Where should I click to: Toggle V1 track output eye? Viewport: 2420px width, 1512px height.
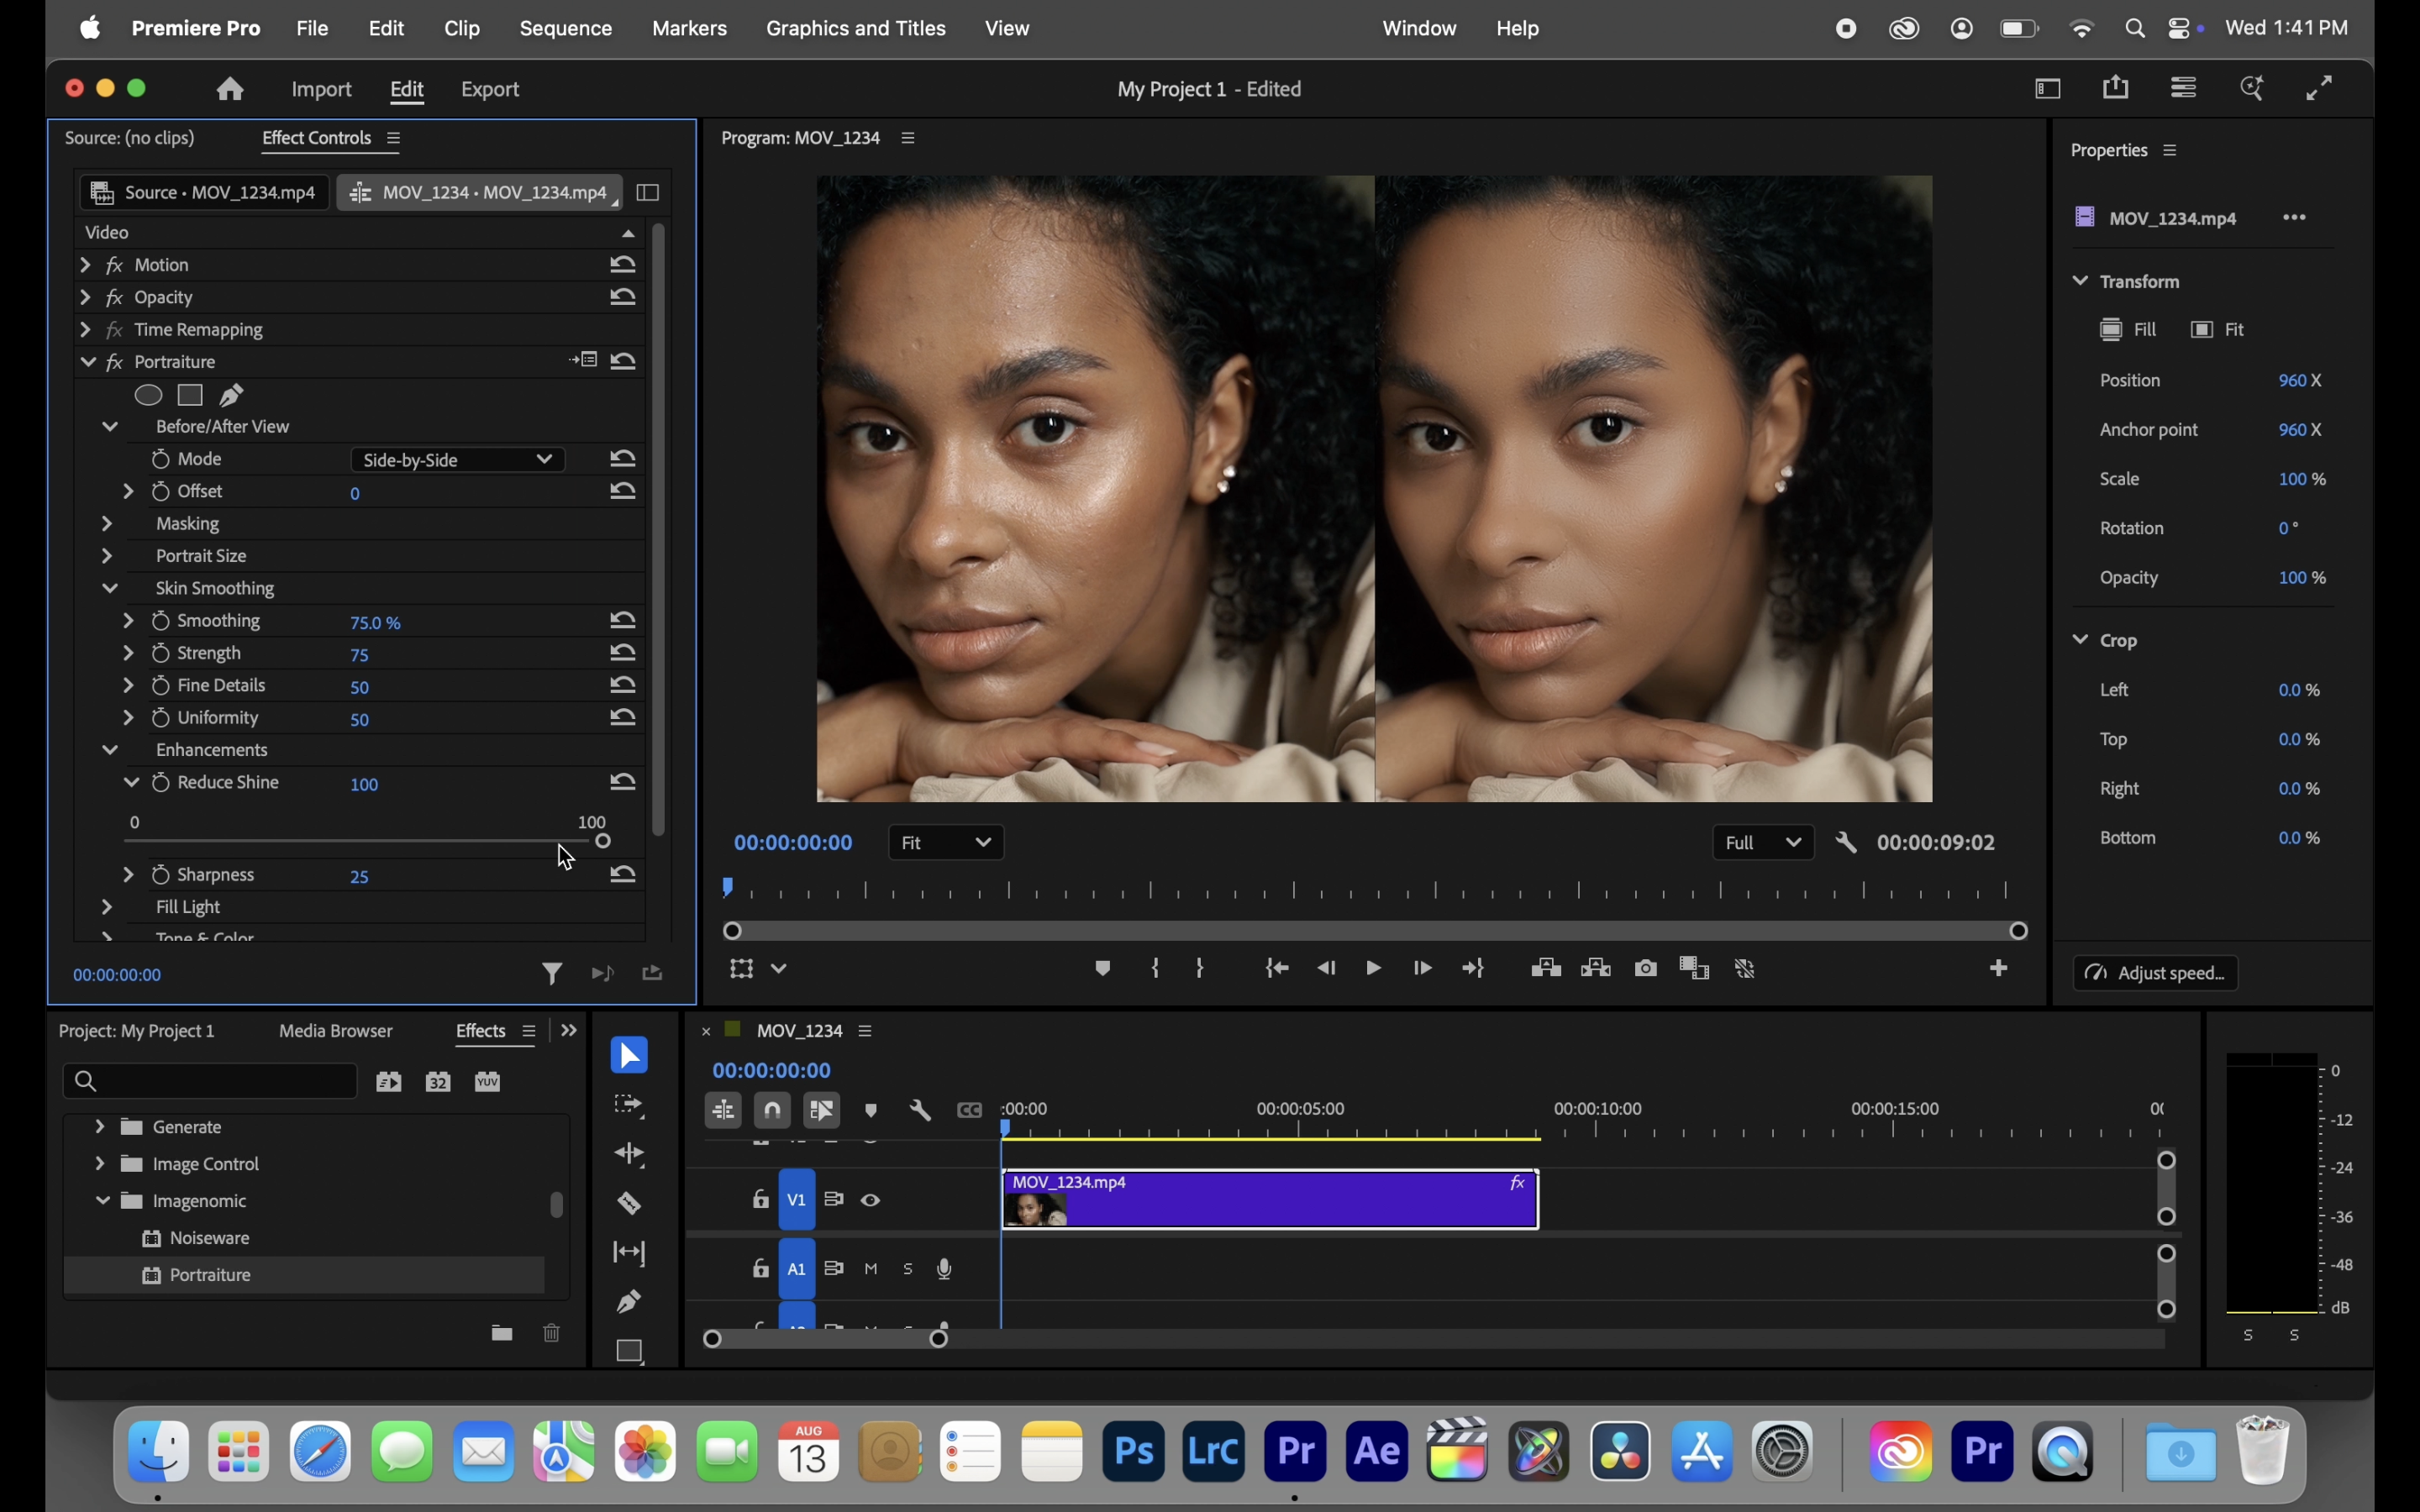point(871,1200)
